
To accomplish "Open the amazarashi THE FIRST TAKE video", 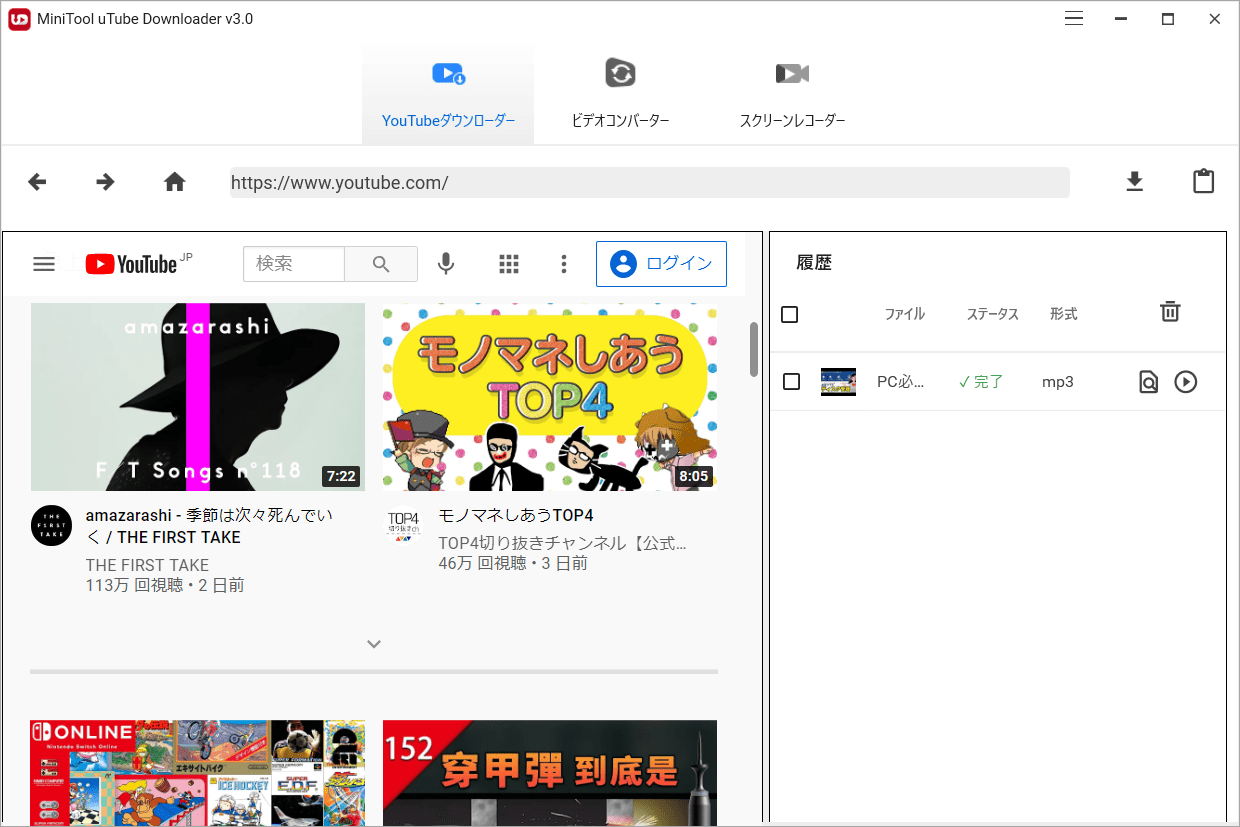I will pyautogui.click(x=197, y=397).
